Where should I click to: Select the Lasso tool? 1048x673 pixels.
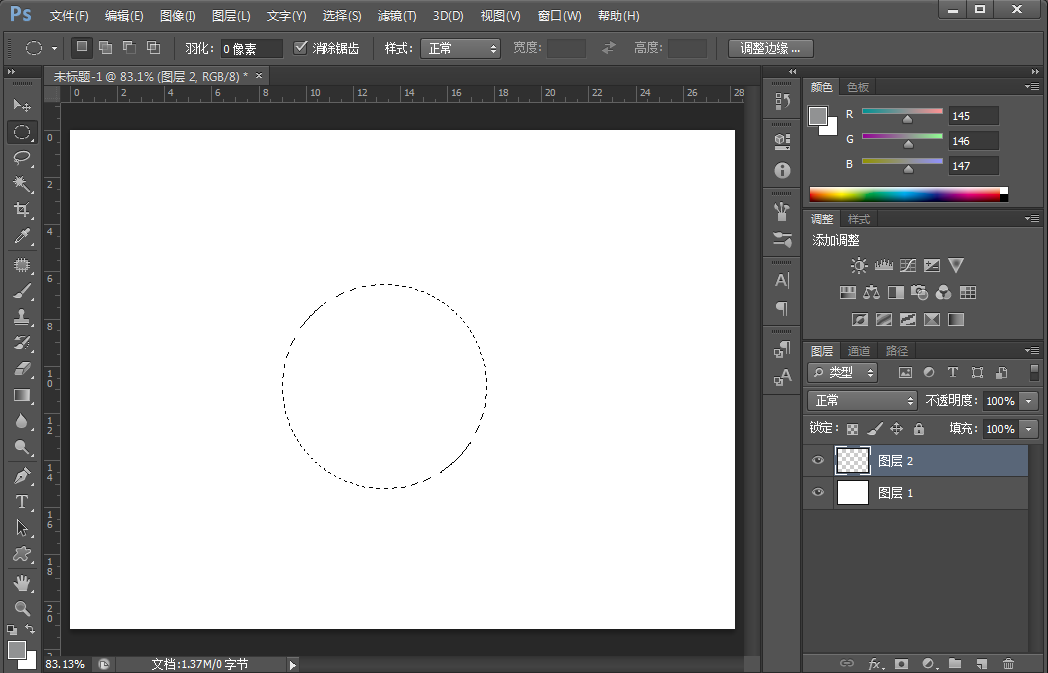pos(22,158)
